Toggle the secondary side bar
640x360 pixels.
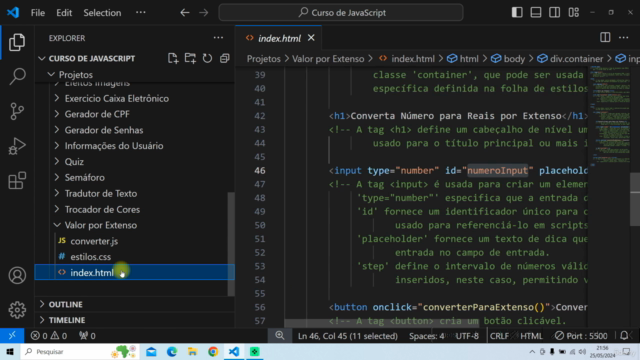click(x=555, y=12)
